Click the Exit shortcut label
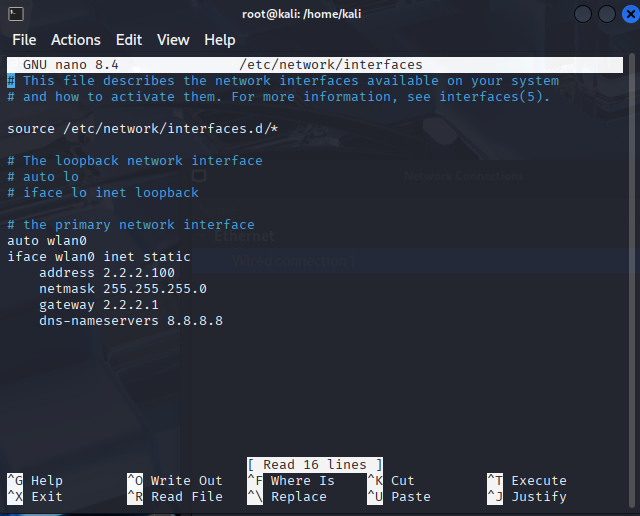The width and height of the screenshot is (640, 516). pos(46,497)
